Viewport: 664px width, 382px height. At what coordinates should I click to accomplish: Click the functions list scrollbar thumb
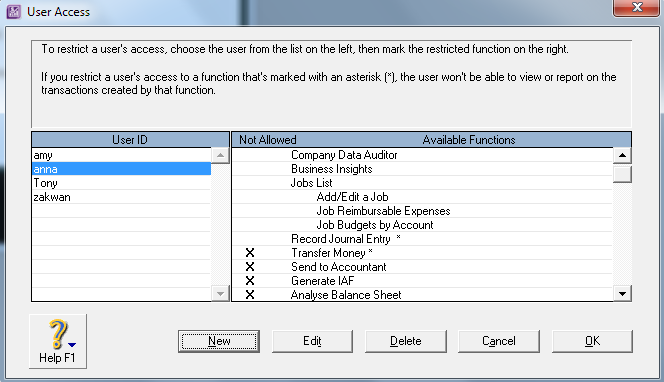(622, 174)
